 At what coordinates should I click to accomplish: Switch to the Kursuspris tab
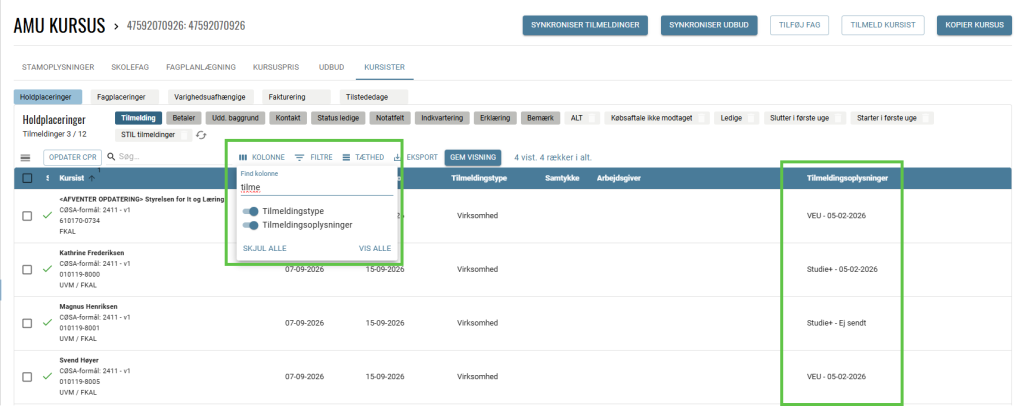coord(275,67)
